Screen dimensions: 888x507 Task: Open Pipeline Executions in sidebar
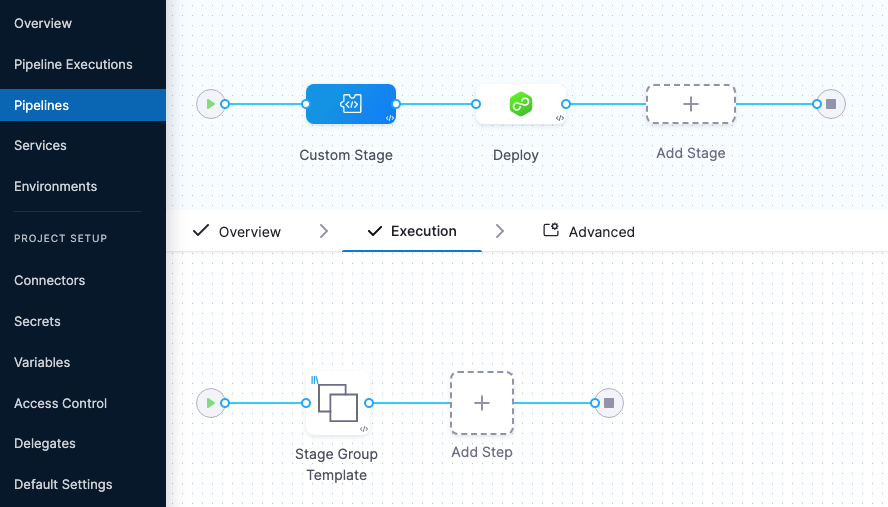(73, 64)
